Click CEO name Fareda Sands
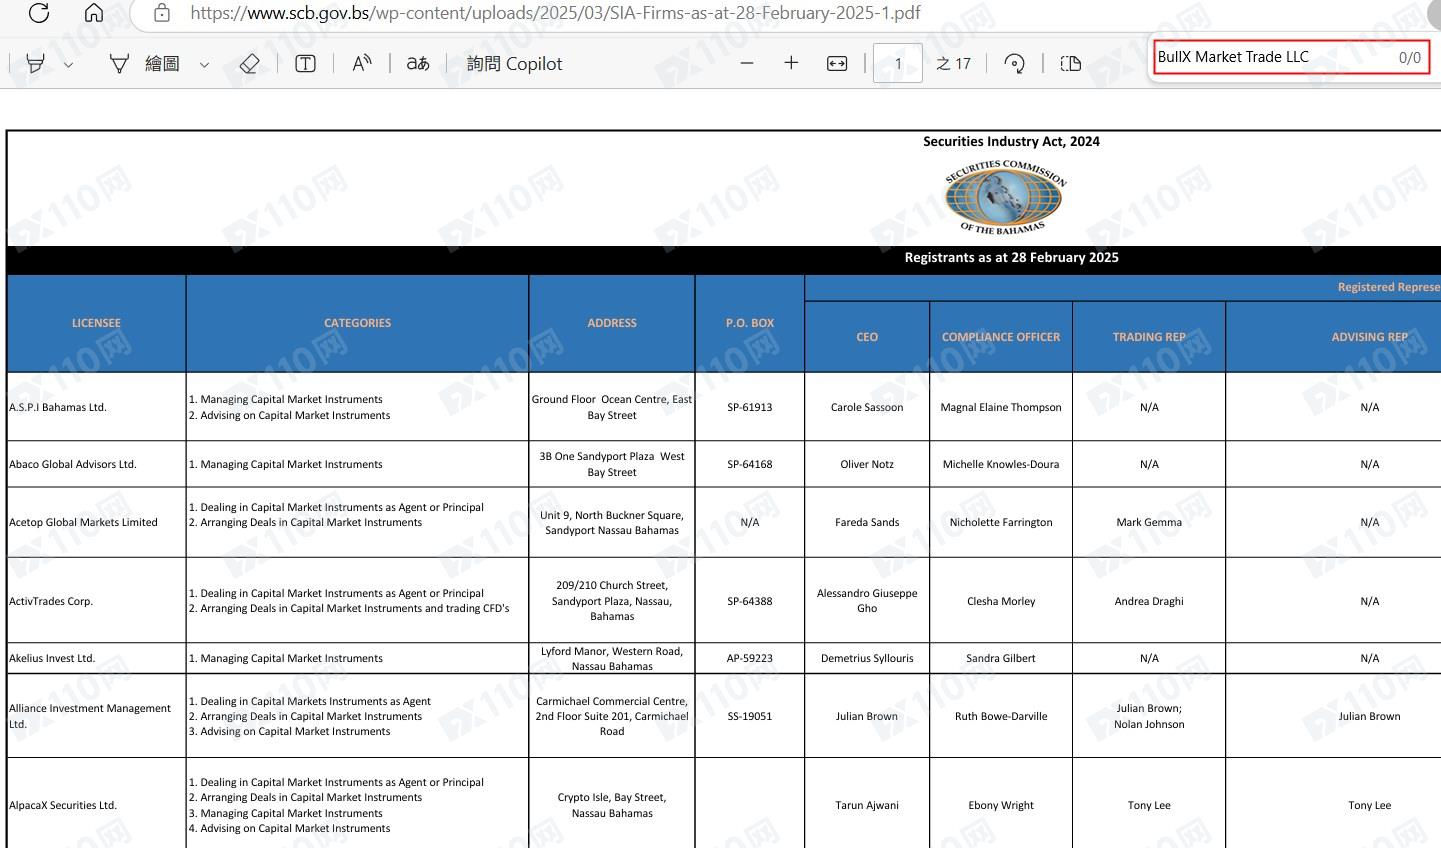The width and height of the screenshot is (1441, 848). [x=867, y=522]
